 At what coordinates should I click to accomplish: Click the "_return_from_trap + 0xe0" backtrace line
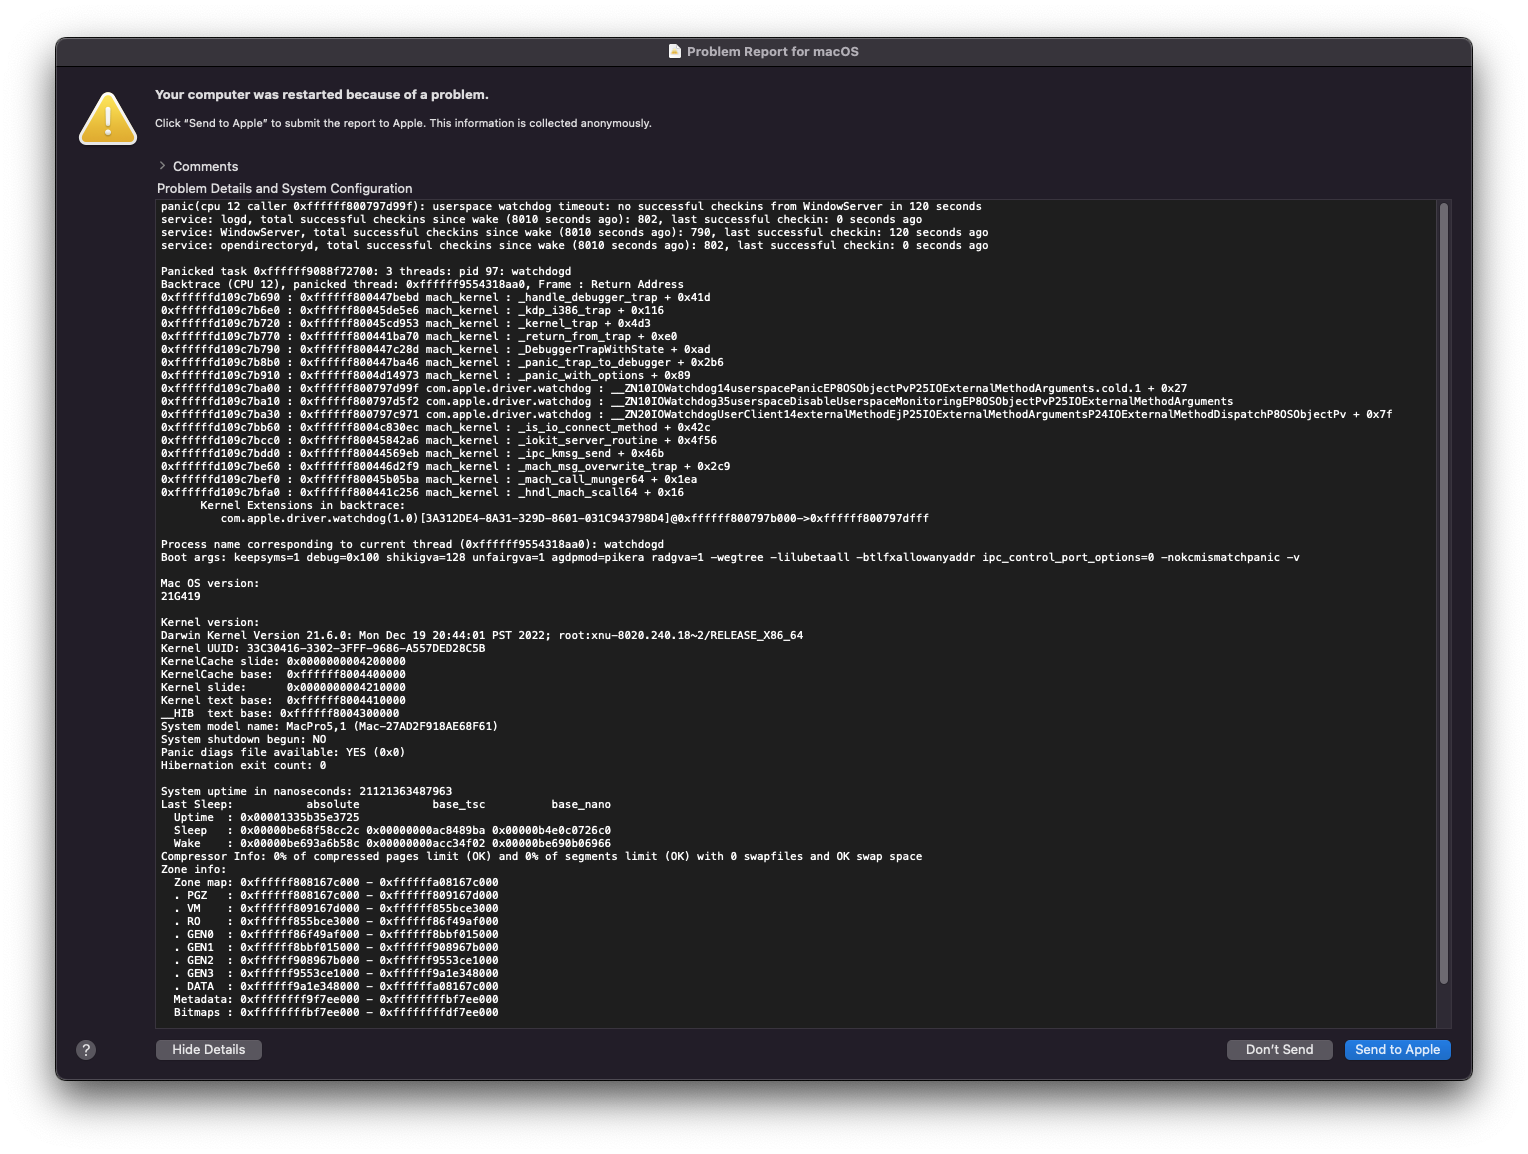pos(419,337)
